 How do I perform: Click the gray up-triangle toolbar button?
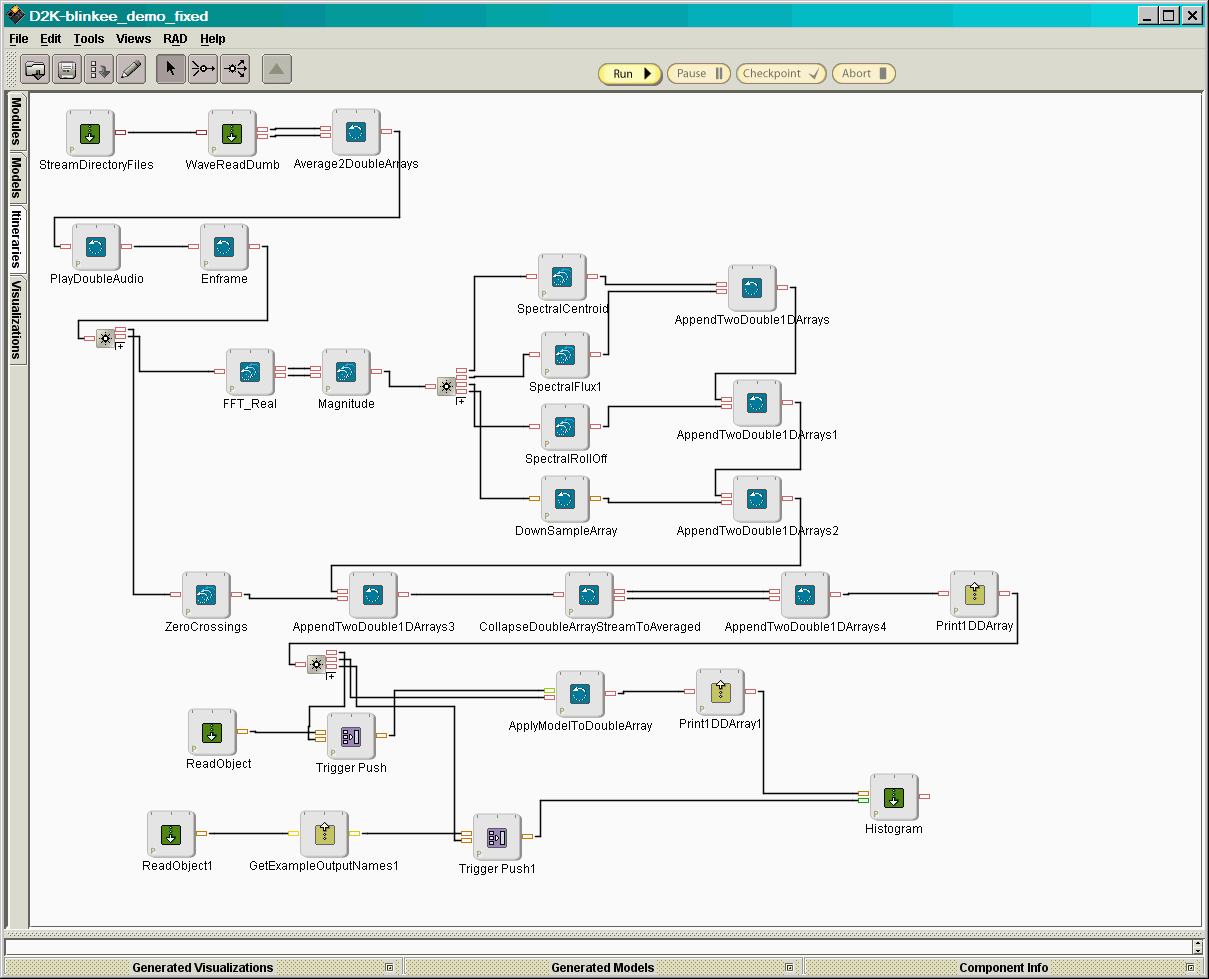(277, 70)
